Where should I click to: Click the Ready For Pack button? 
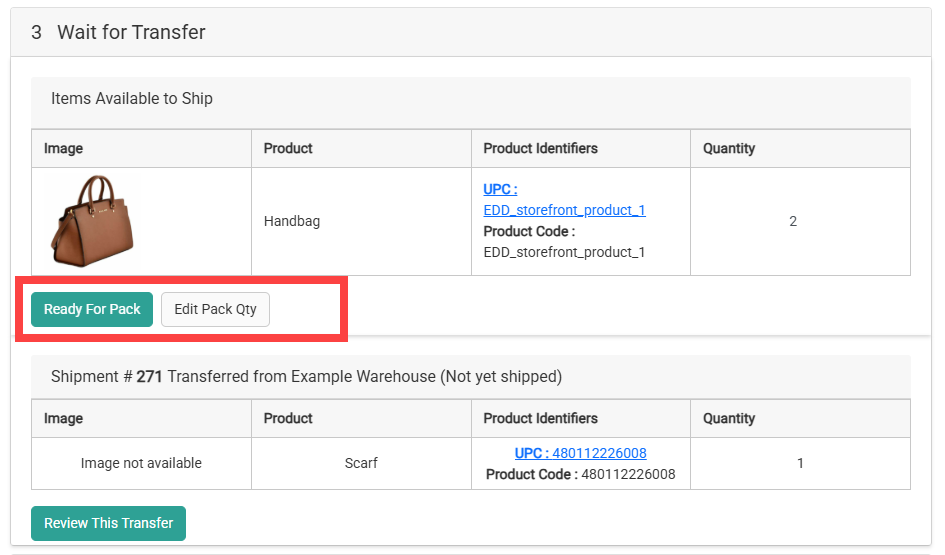(92, 309)
